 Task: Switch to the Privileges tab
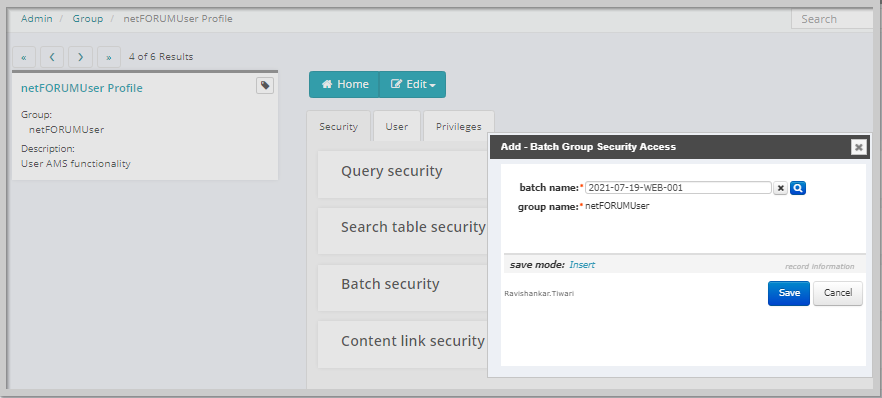coord(458,126)
